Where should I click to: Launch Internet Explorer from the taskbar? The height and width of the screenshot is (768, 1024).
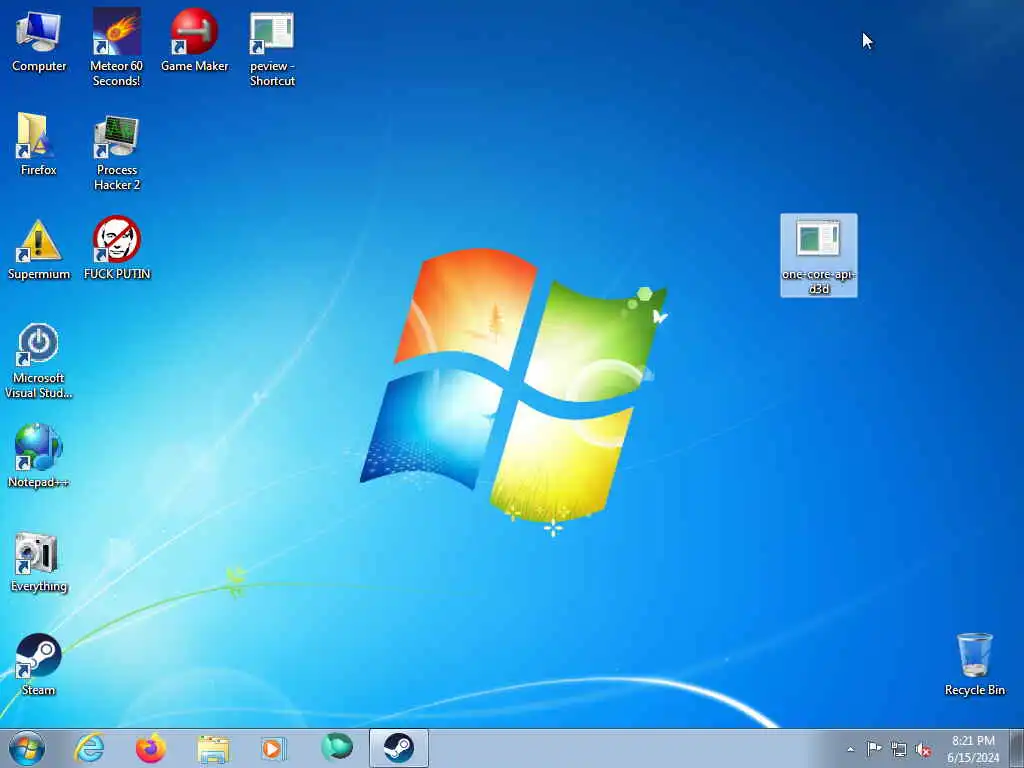click(89, 748)
